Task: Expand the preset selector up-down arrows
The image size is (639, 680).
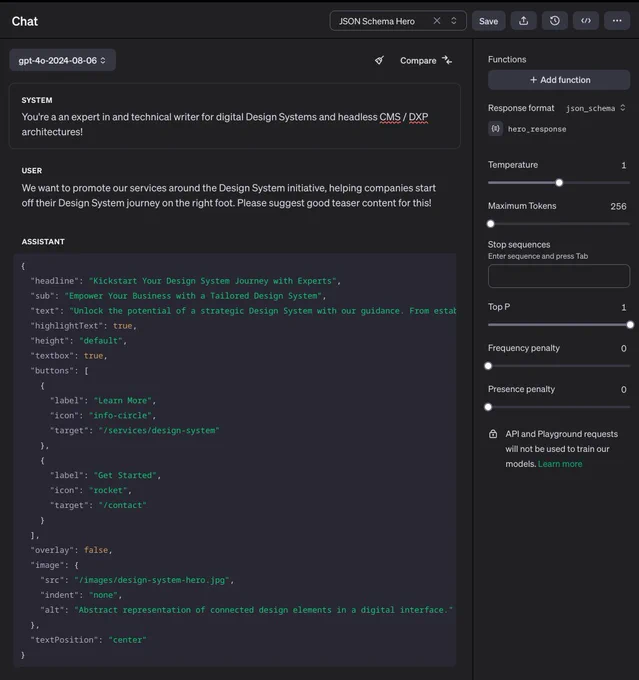Action: point(453,21)
